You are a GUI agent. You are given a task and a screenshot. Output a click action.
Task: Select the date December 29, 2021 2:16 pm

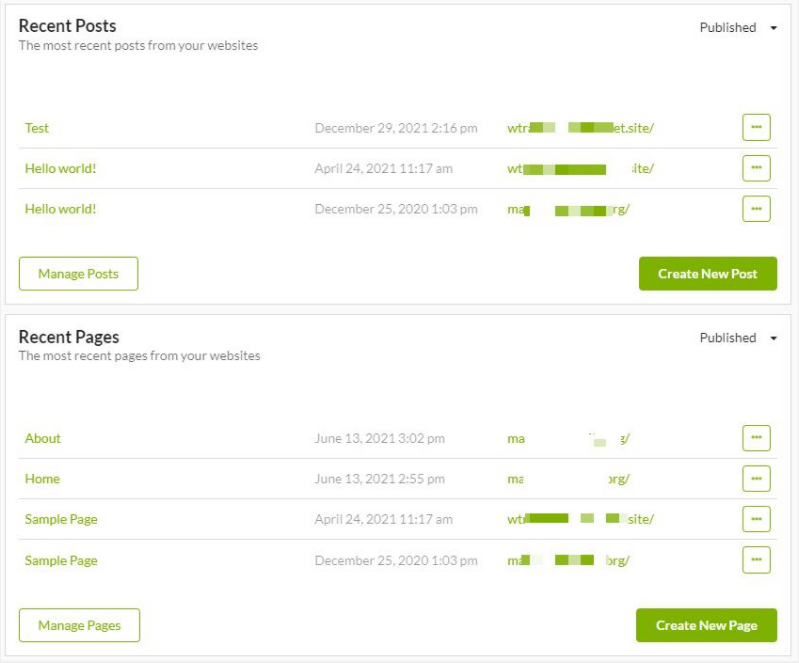[396, 128]
